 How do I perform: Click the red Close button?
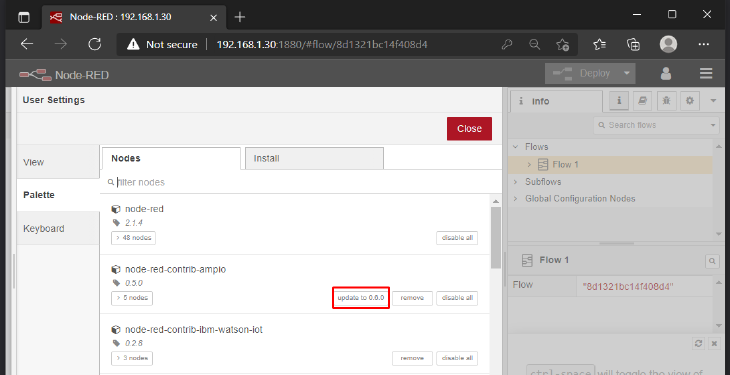tap(469, 129)
